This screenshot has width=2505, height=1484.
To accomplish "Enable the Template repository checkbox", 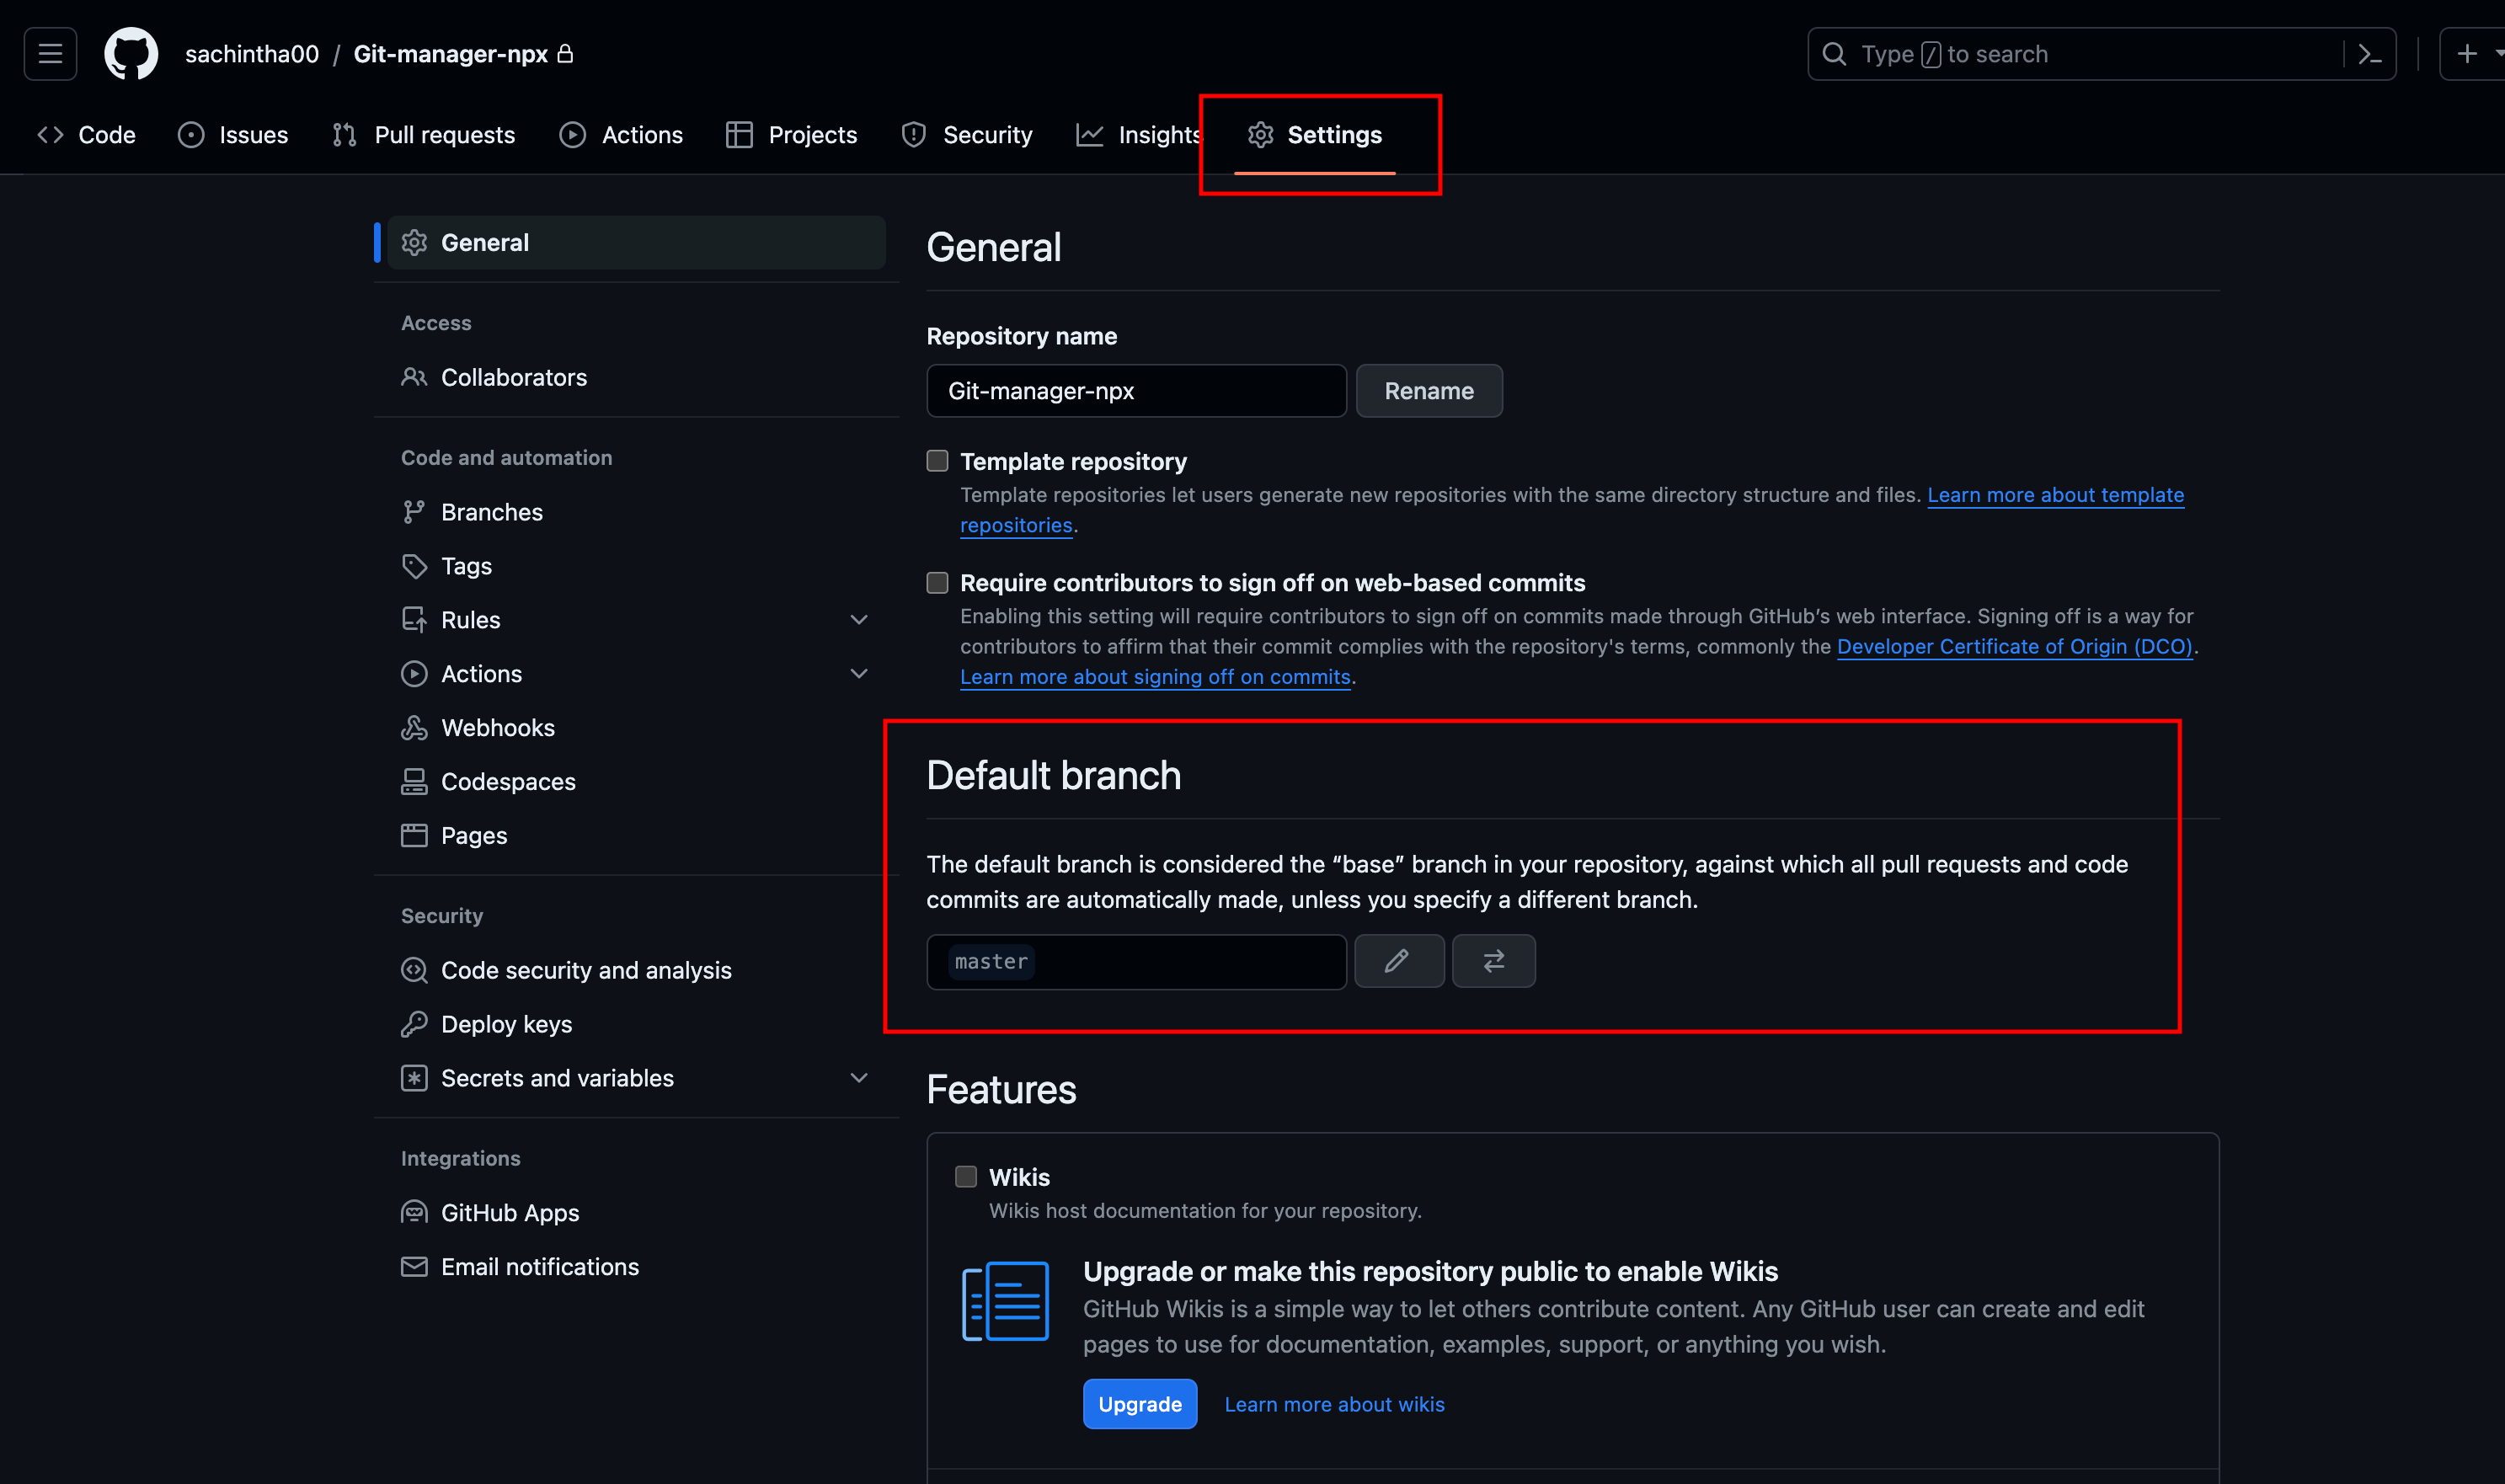I will click(937, 461).
